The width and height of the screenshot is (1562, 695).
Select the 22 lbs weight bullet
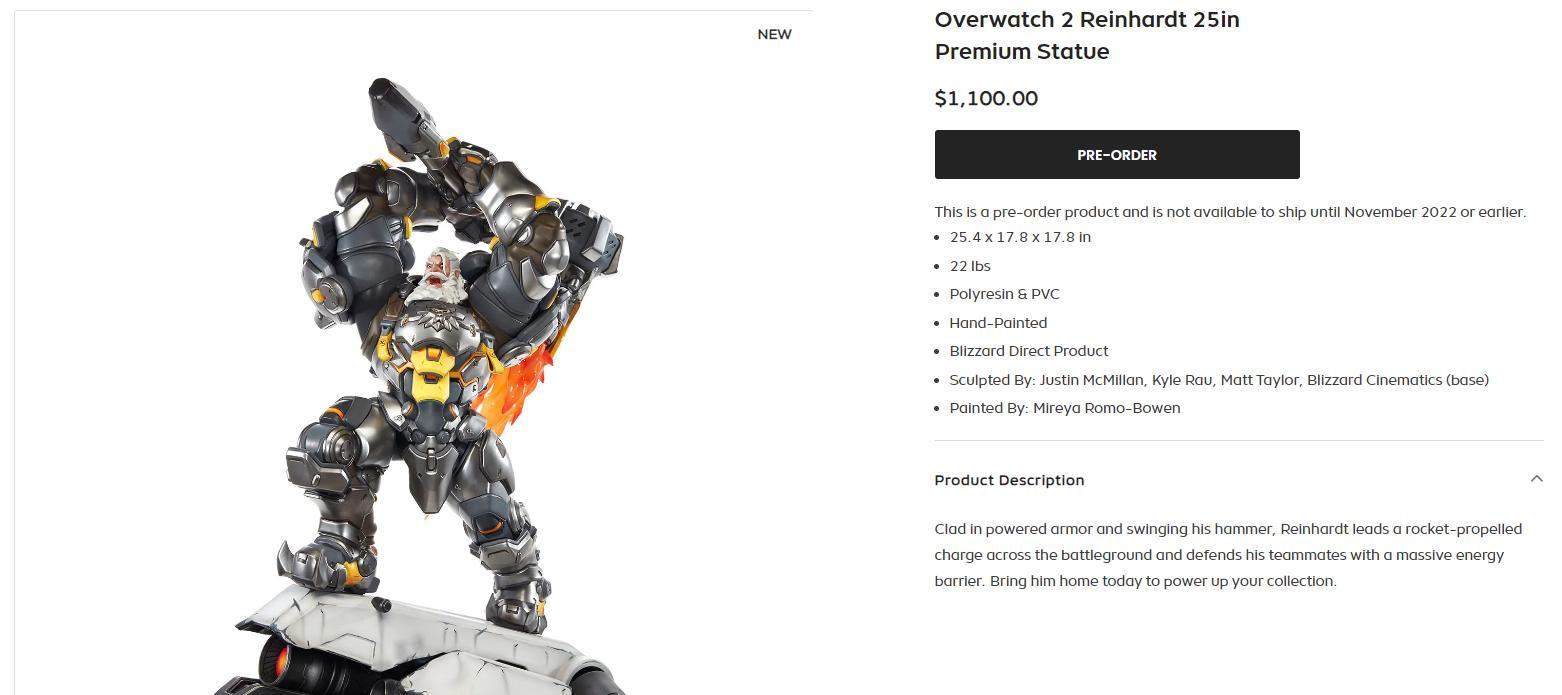coord(970,266)
